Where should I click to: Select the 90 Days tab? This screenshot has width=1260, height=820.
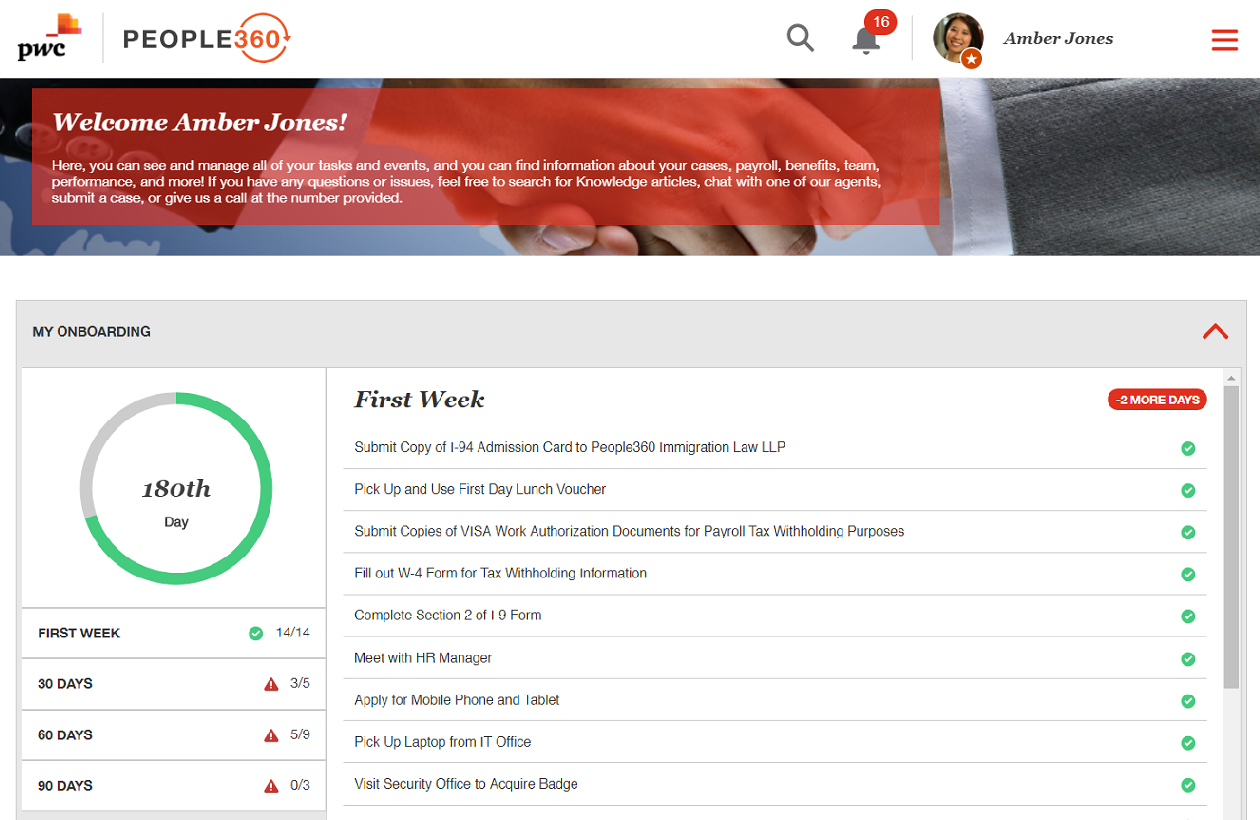pyautogui.click(x=66, y=786)
